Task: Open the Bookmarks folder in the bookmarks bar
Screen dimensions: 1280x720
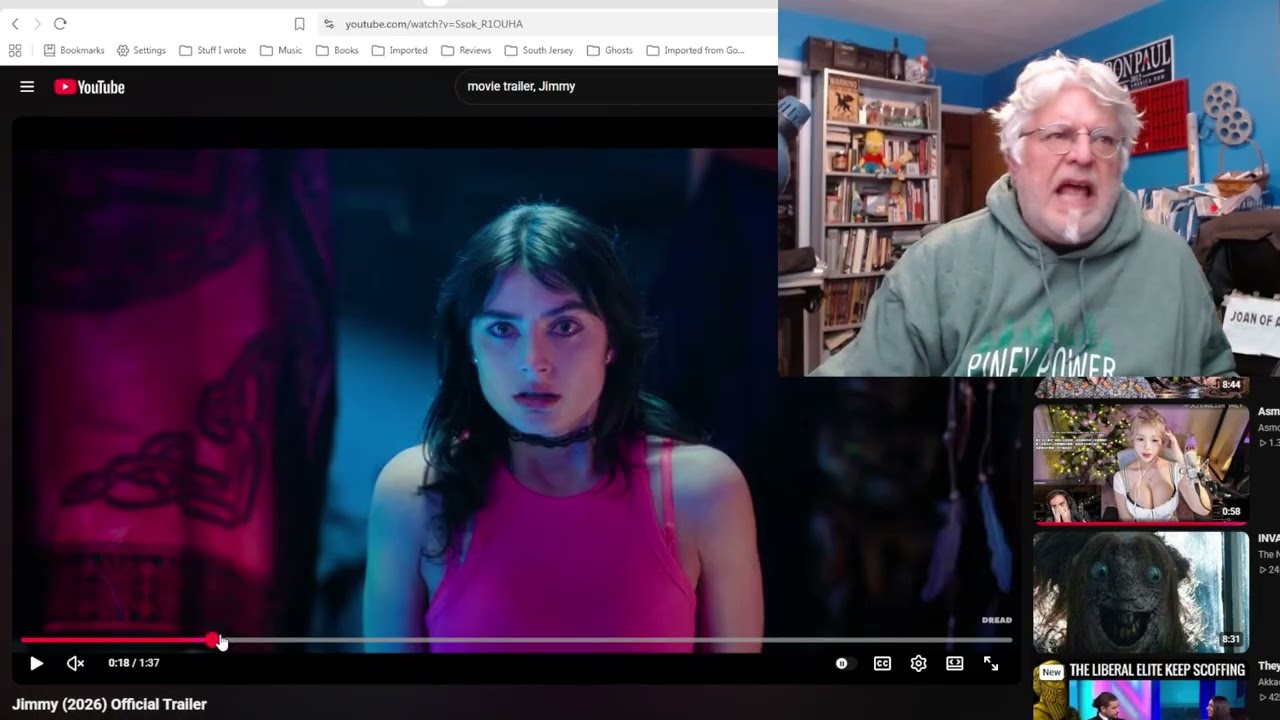Action: [74, 50]
